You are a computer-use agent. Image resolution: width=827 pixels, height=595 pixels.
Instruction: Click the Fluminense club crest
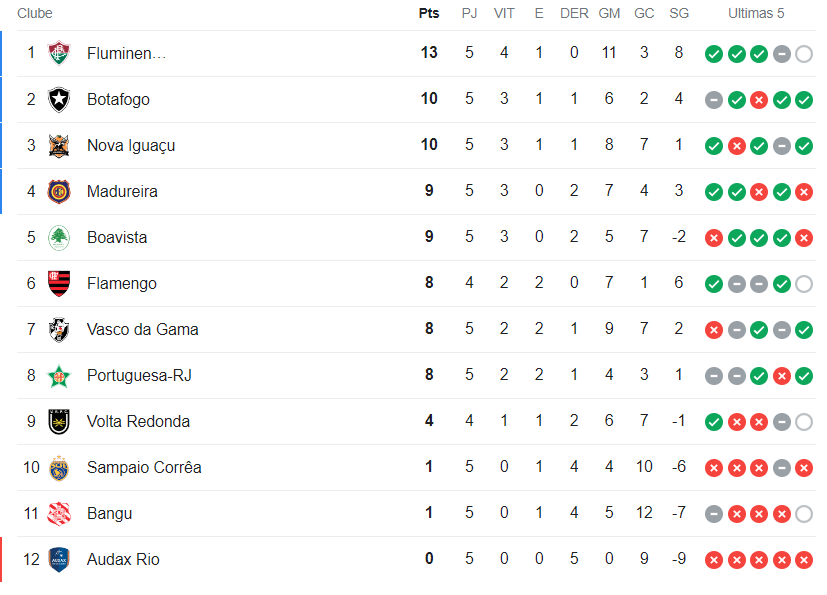pyautogui.click(x=59, y=53)
